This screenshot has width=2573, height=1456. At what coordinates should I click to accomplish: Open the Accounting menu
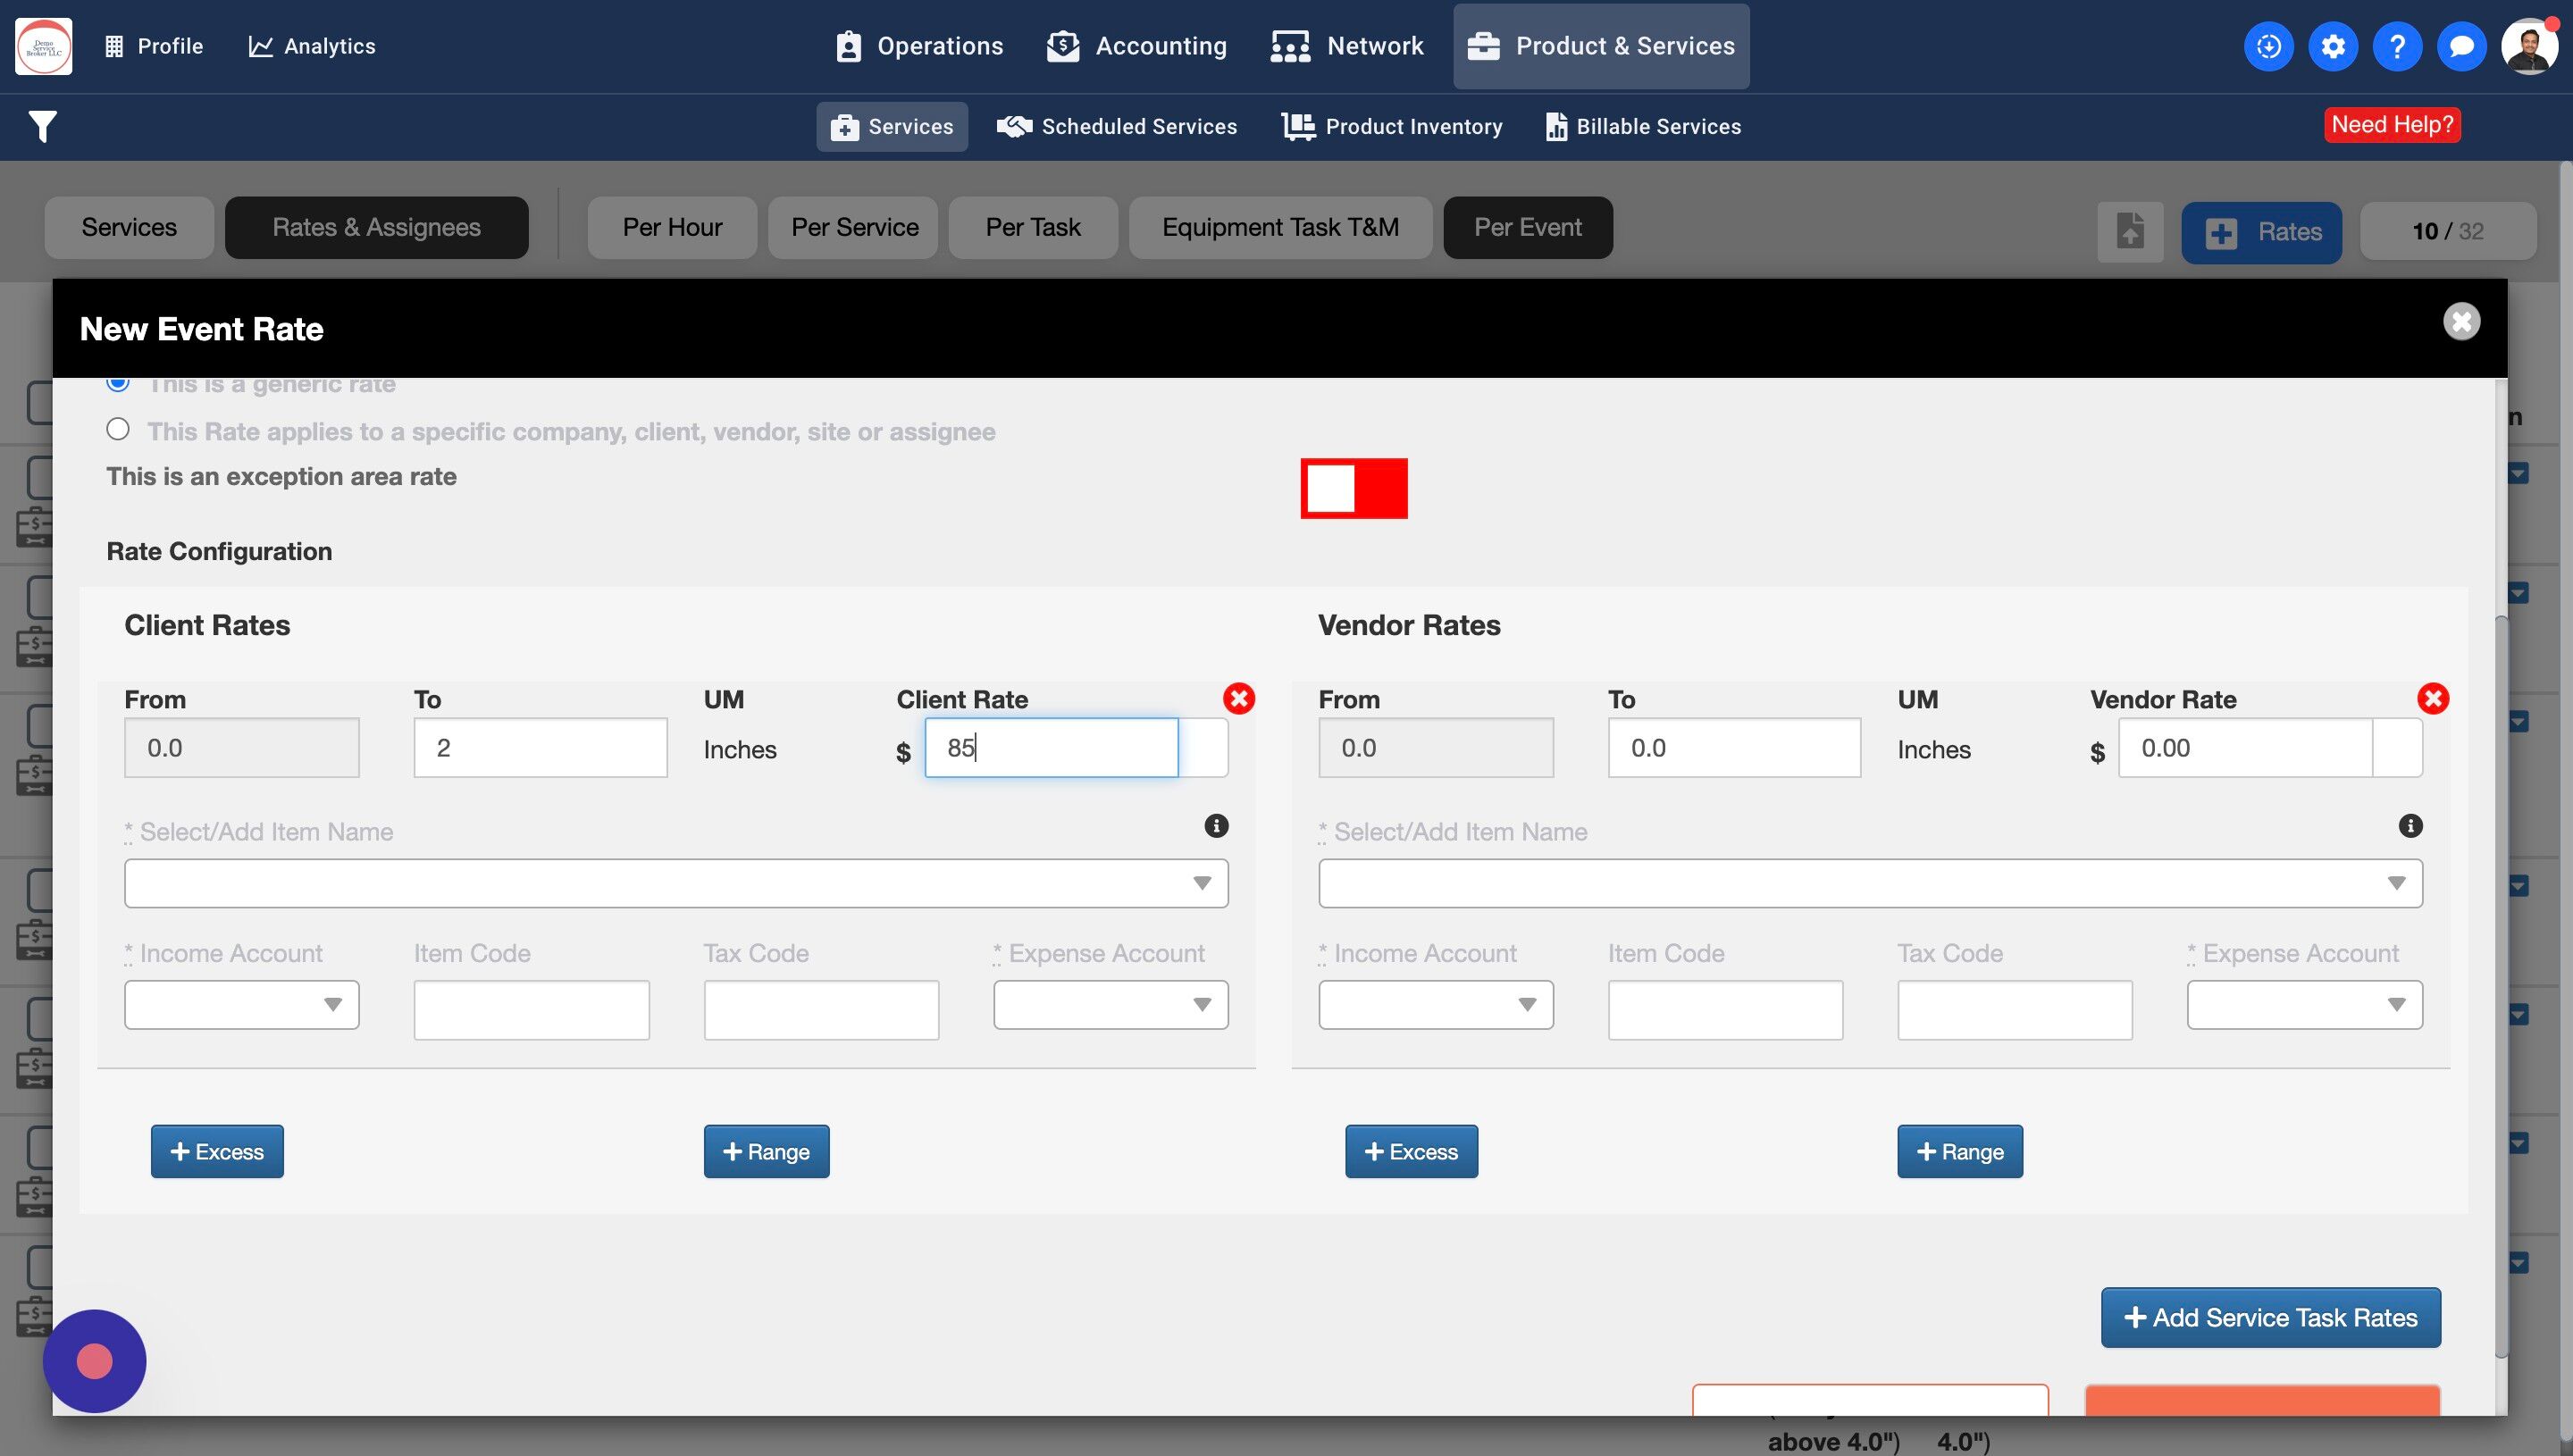[x=1137, y=46]
